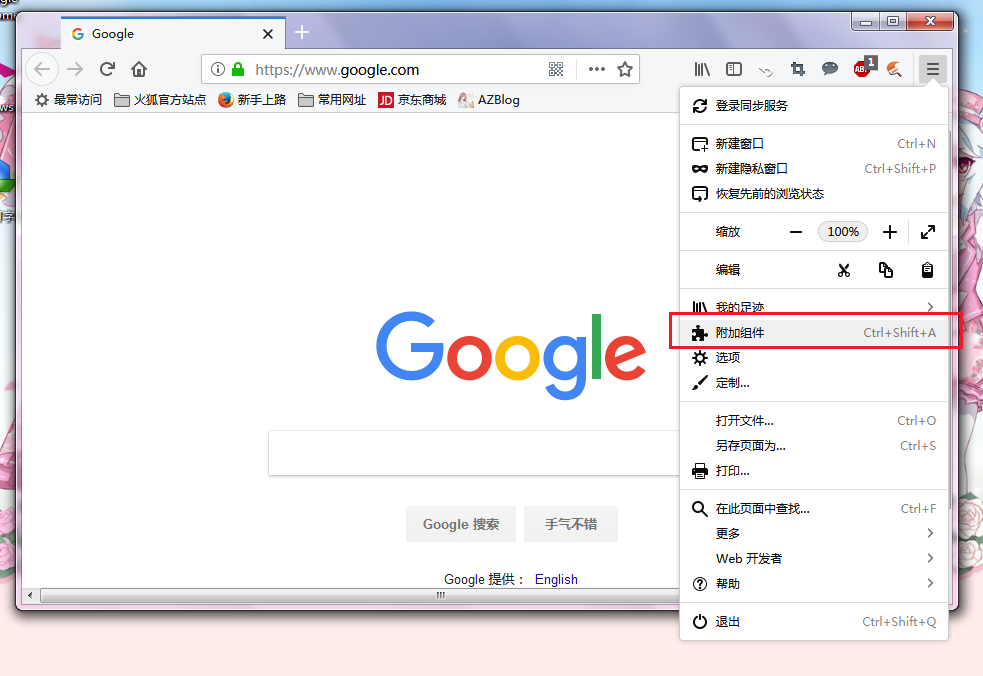Reload the current page
Viewport: 983px width, 676px height.
pyautogui.click(x=107, y=69)
